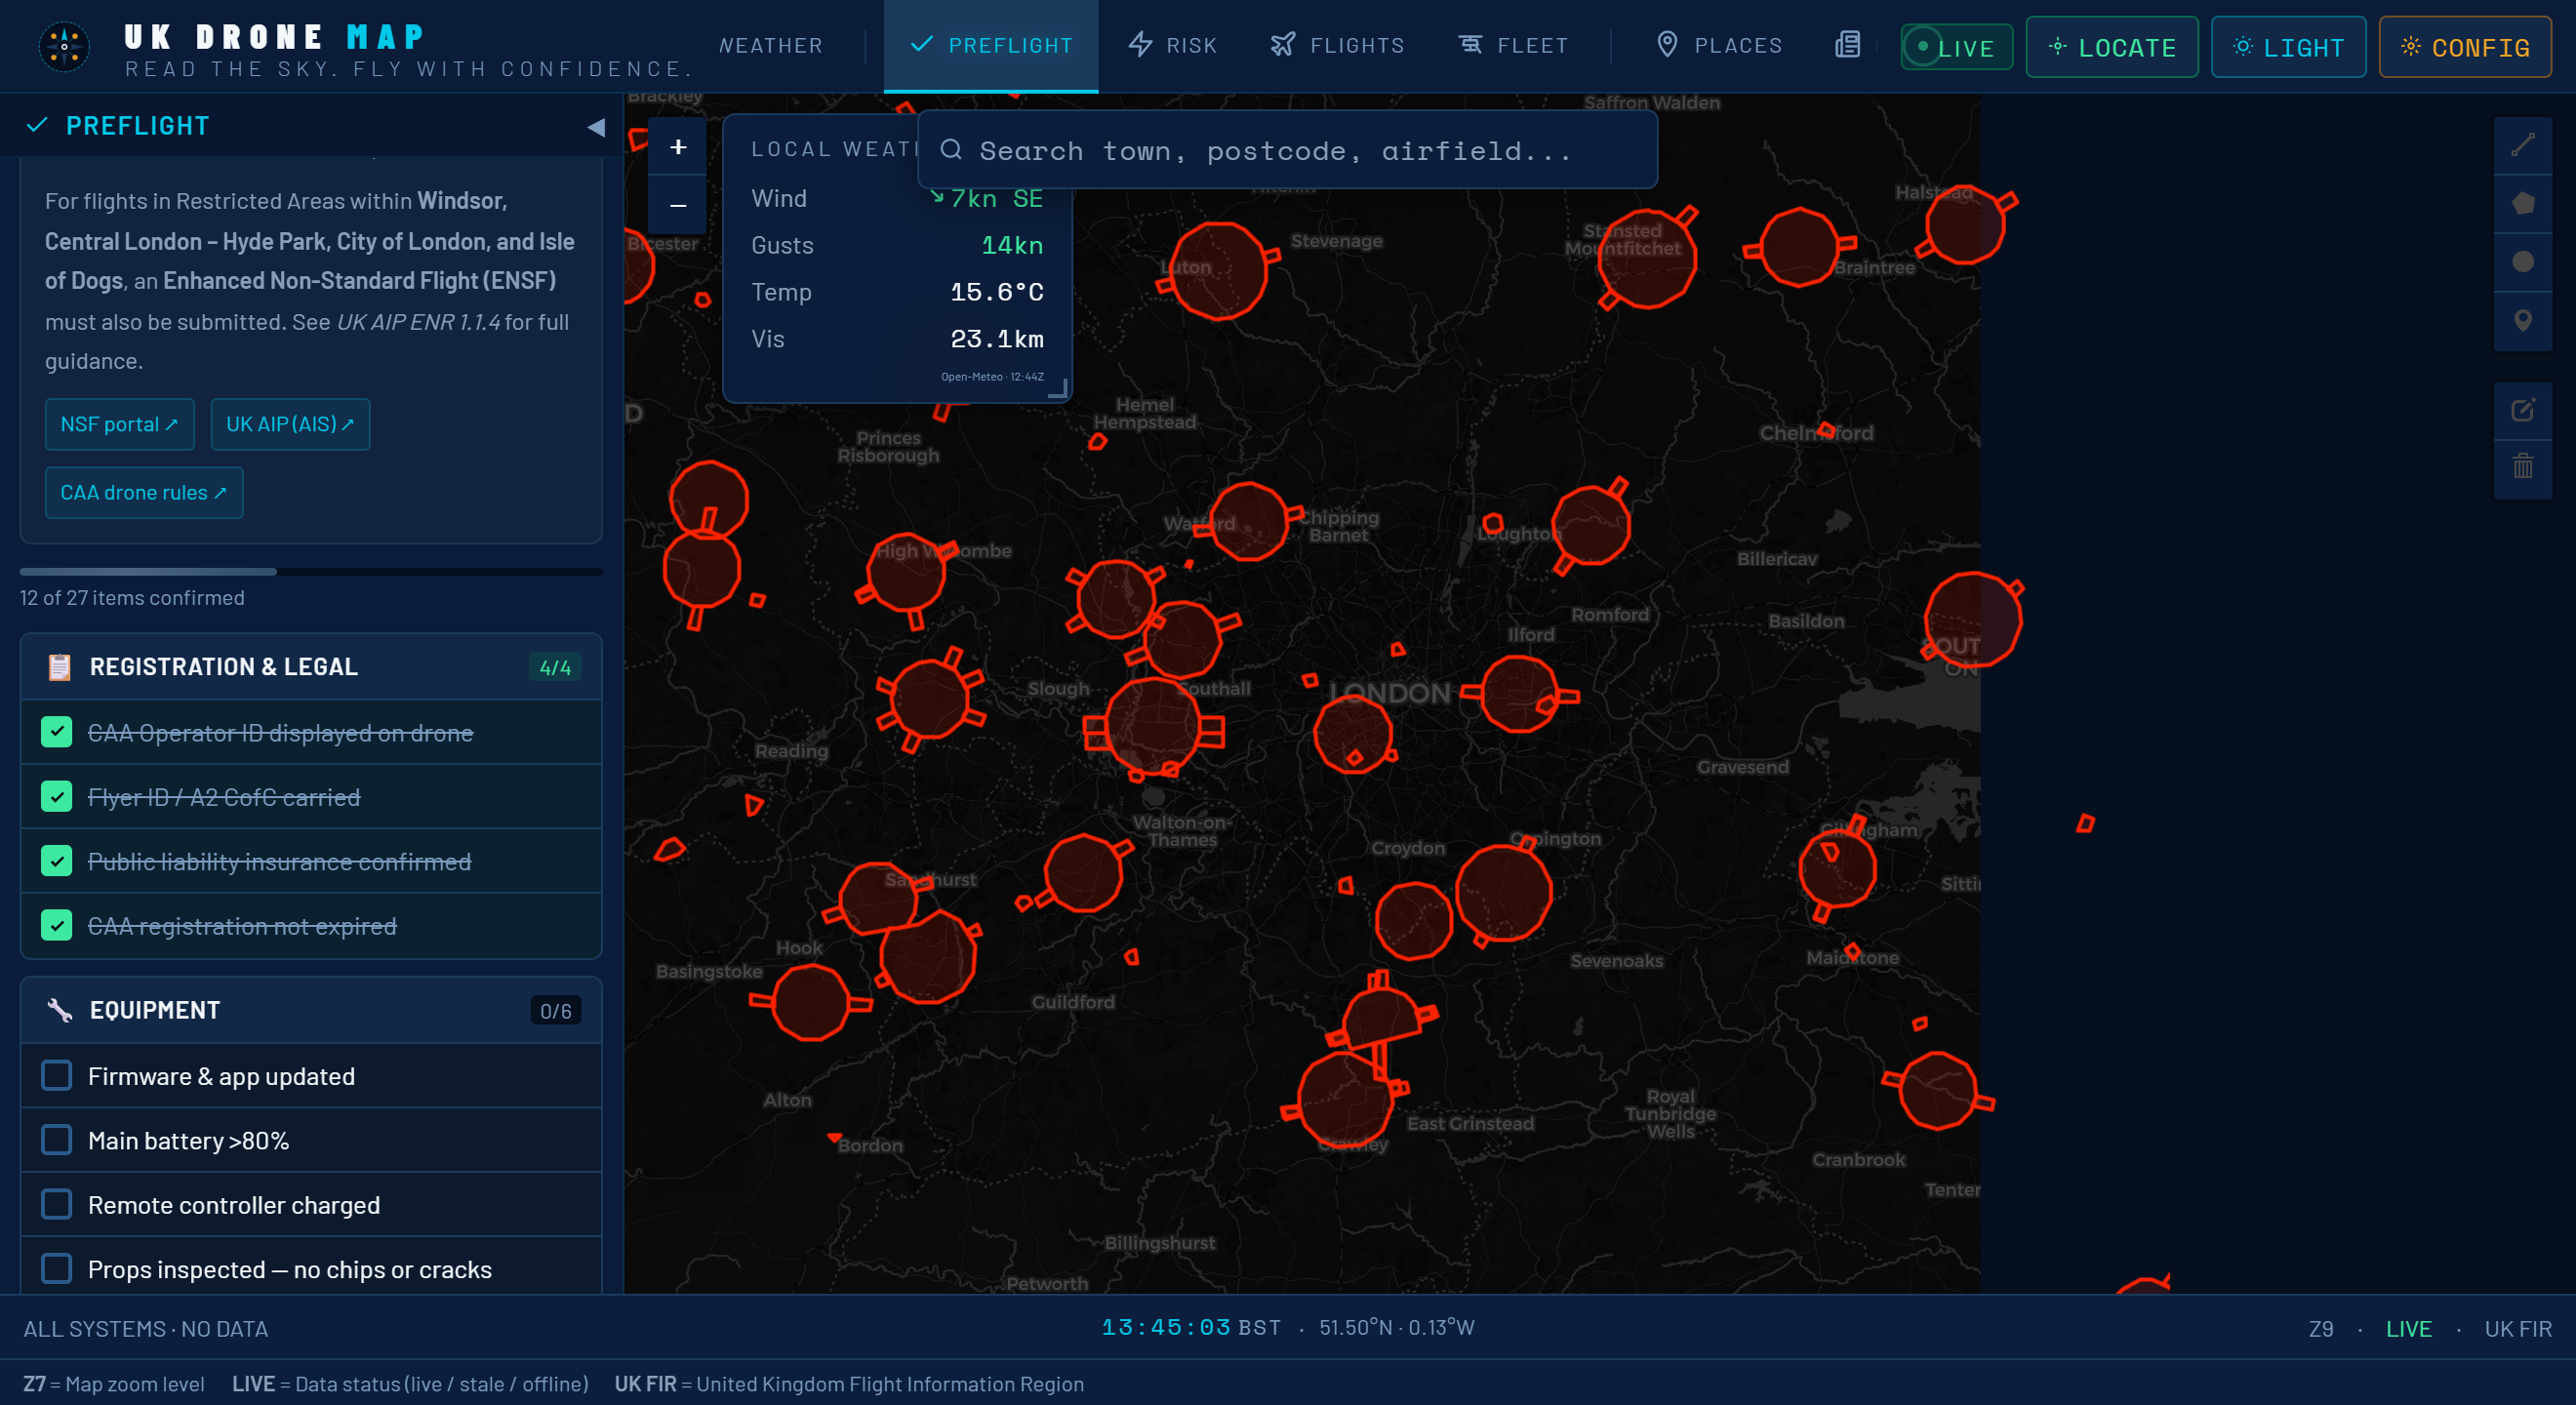Check Remote controller charged
This screenshot has height=1405, width=2576.
[x=57, y=1205]
